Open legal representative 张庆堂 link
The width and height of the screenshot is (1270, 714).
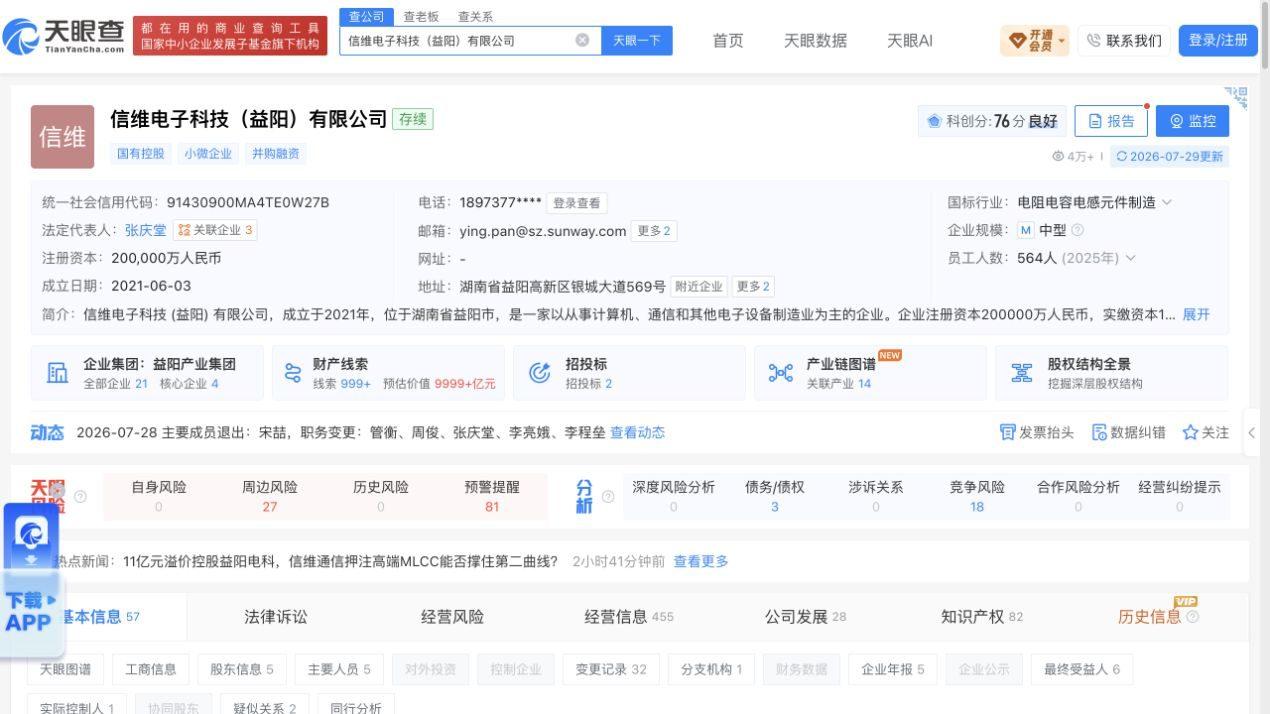(x=146, y=230)
